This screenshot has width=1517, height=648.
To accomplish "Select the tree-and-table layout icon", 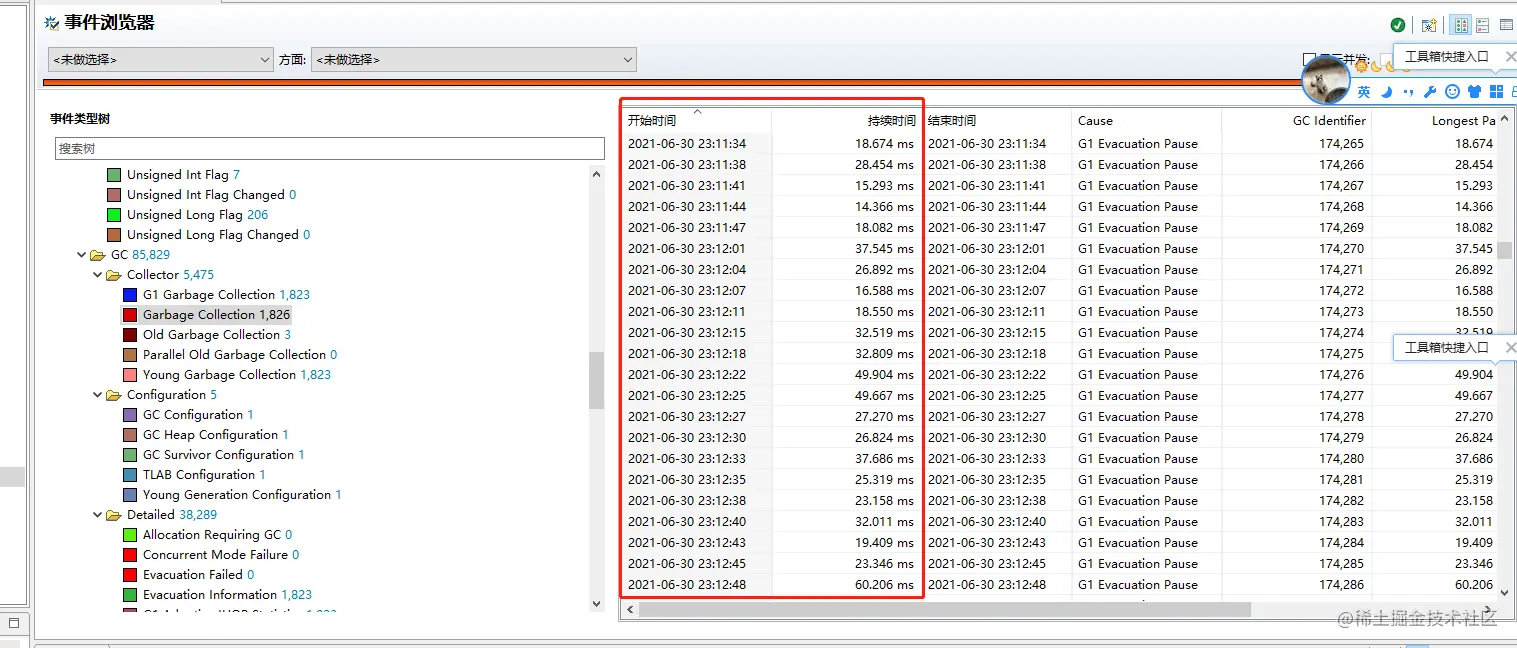I will click(x=1461, y=25).
